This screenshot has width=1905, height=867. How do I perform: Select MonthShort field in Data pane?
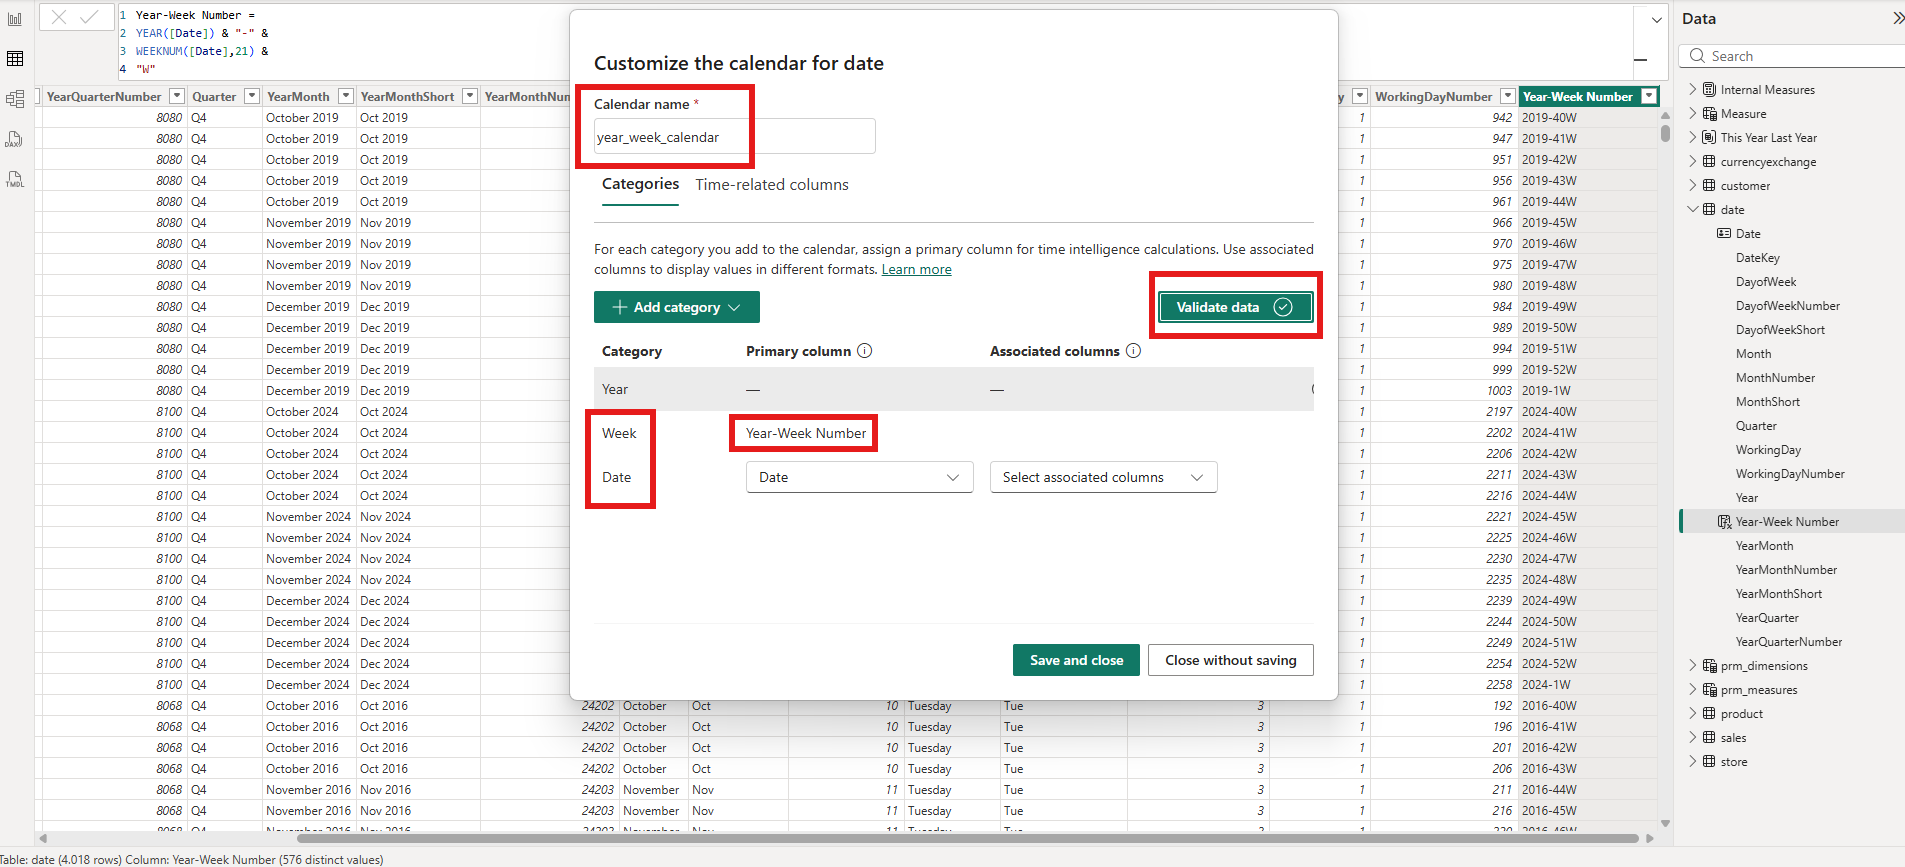[1768, 402]
